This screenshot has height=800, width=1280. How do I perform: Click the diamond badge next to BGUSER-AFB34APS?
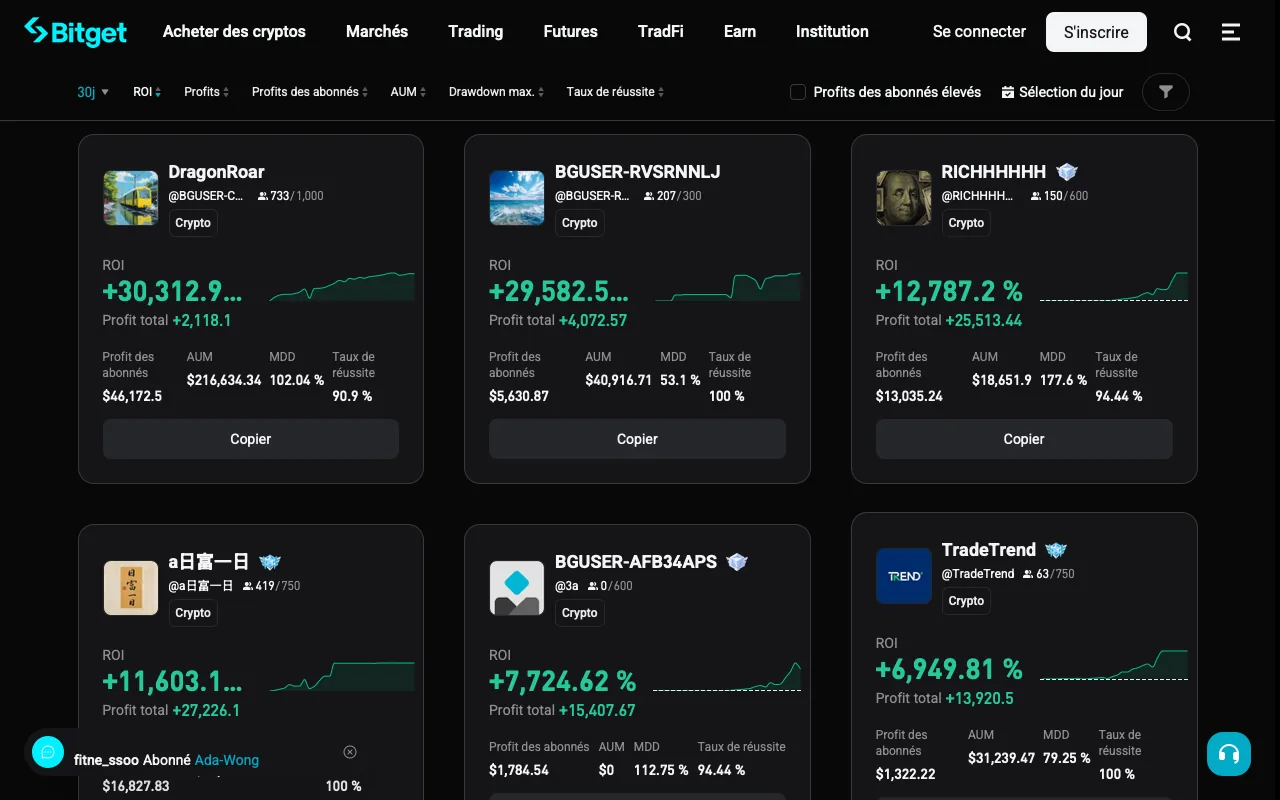(738, 562)
